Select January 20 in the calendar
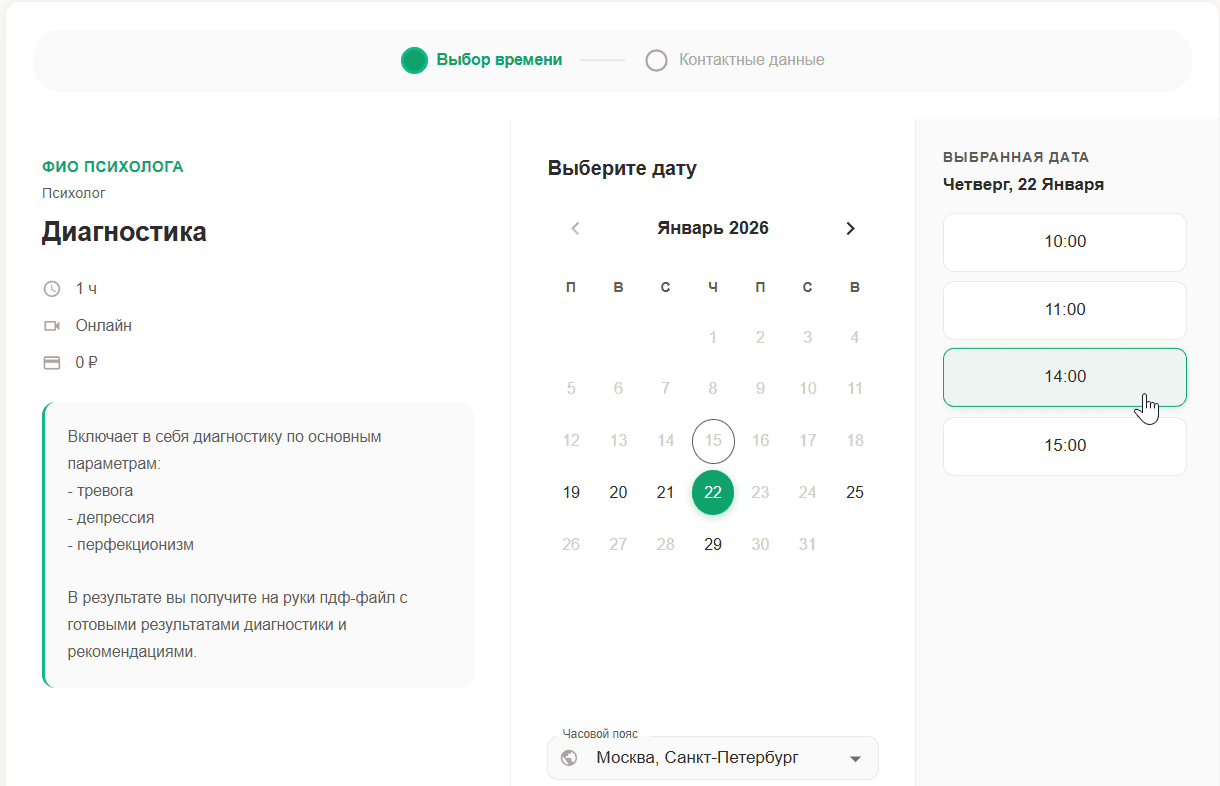 click(618, 492)
